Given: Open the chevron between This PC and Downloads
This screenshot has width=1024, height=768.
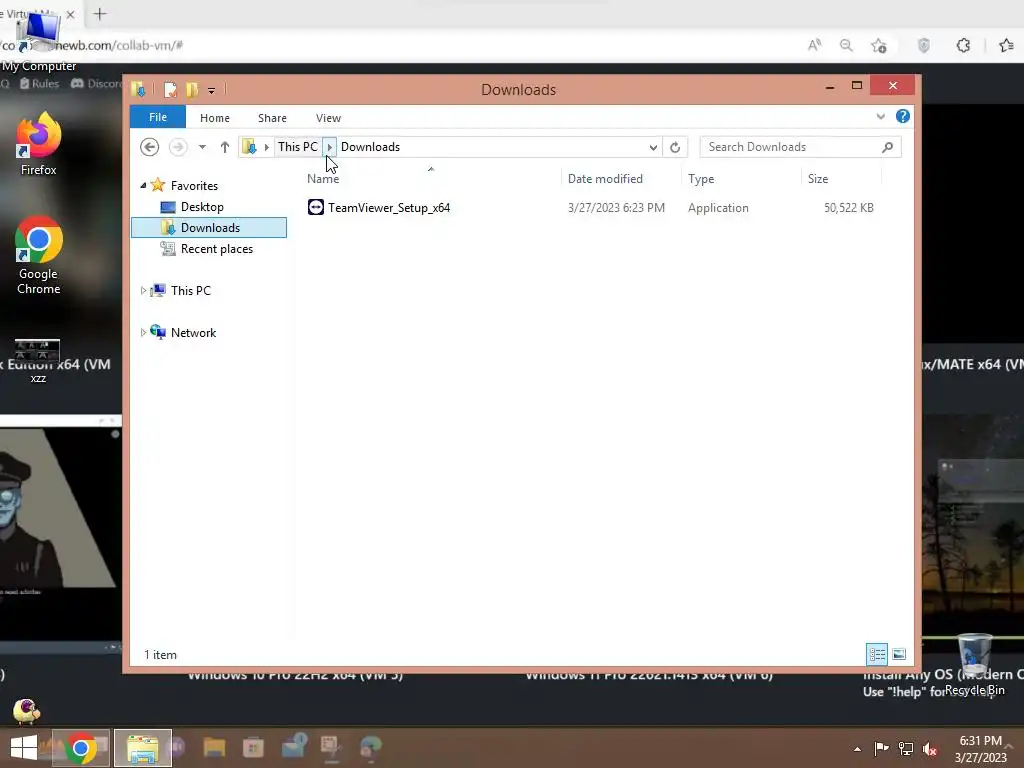Looking at the screenshot, I should (x=330, y=147).
